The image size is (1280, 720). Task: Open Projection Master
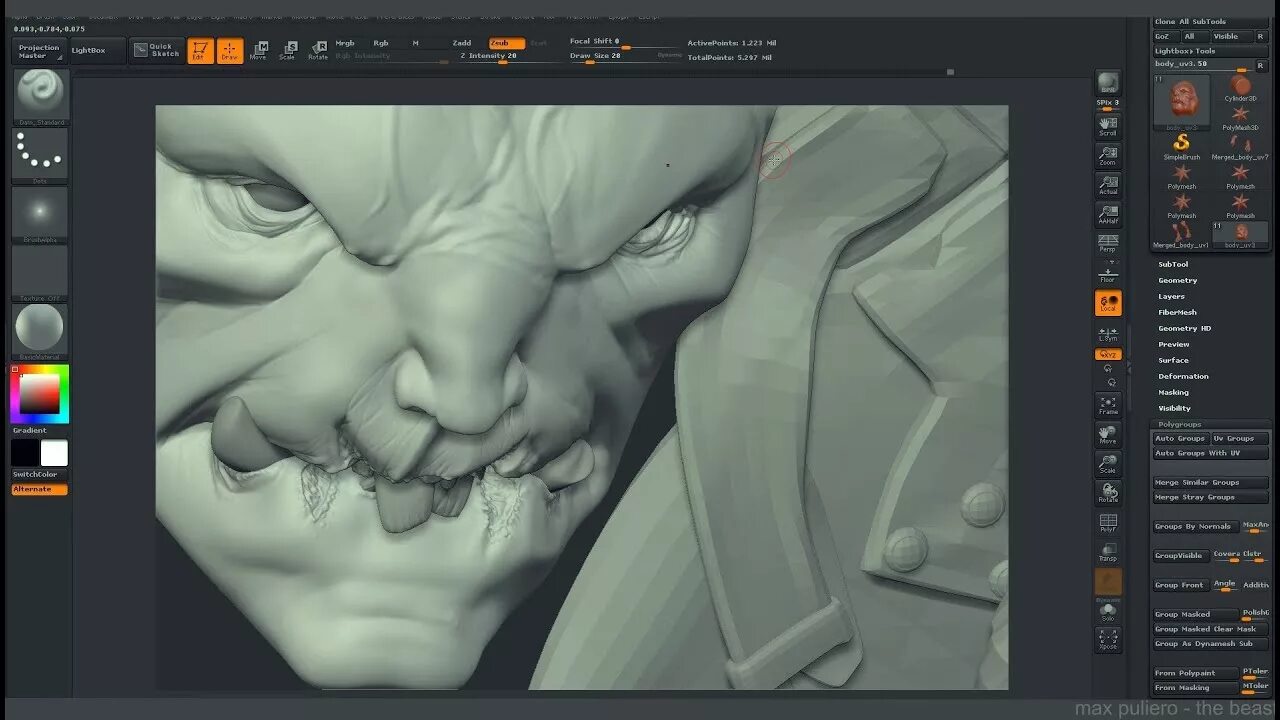(39, 51)
